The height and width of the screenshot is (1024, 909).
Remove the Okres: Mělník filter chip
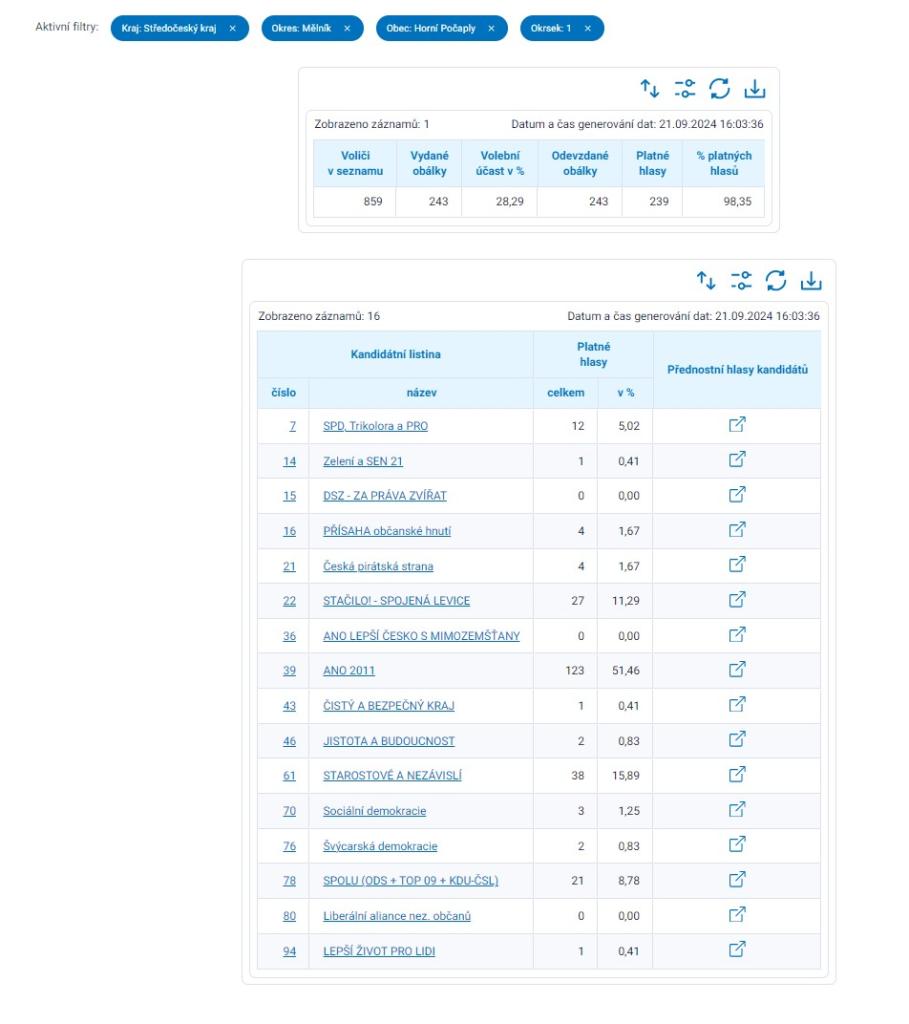point(347,28)
